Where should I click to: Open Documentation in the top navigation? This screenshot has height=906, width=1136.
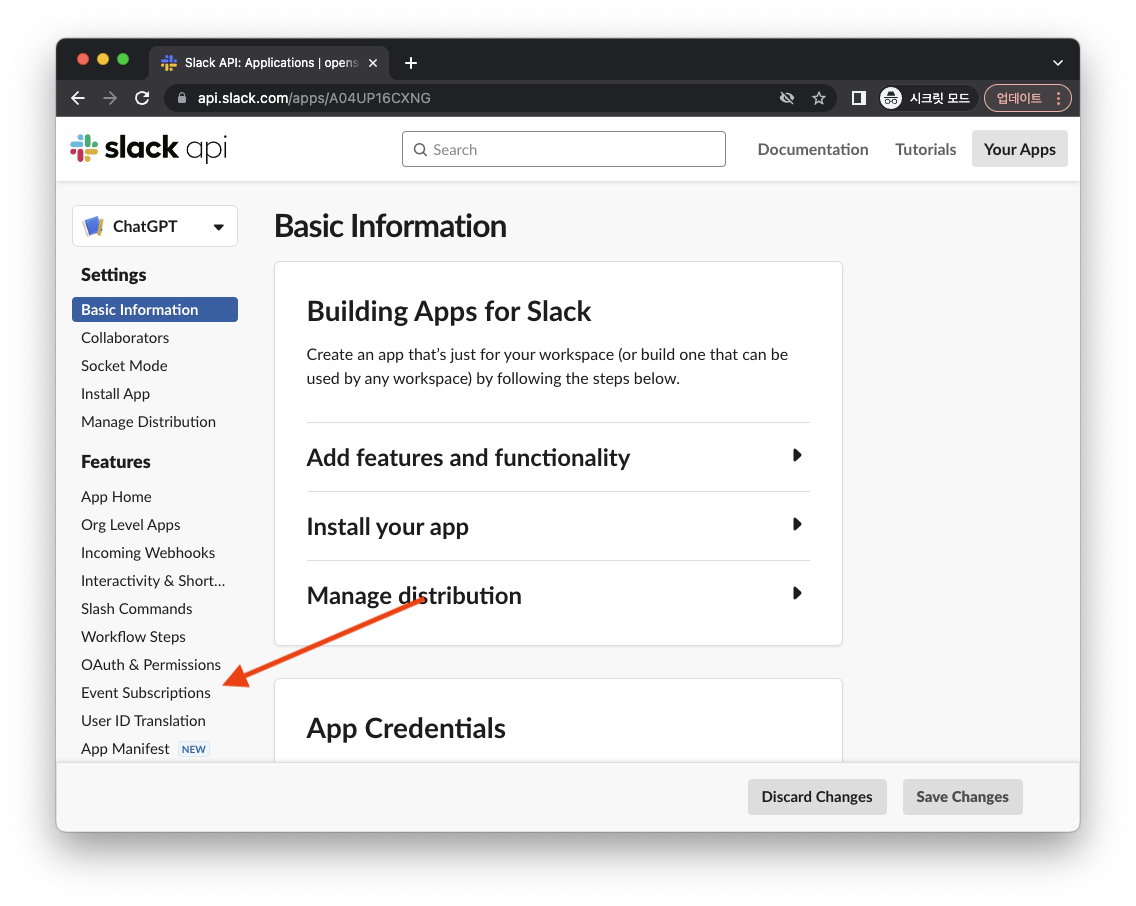click(813, 149)
